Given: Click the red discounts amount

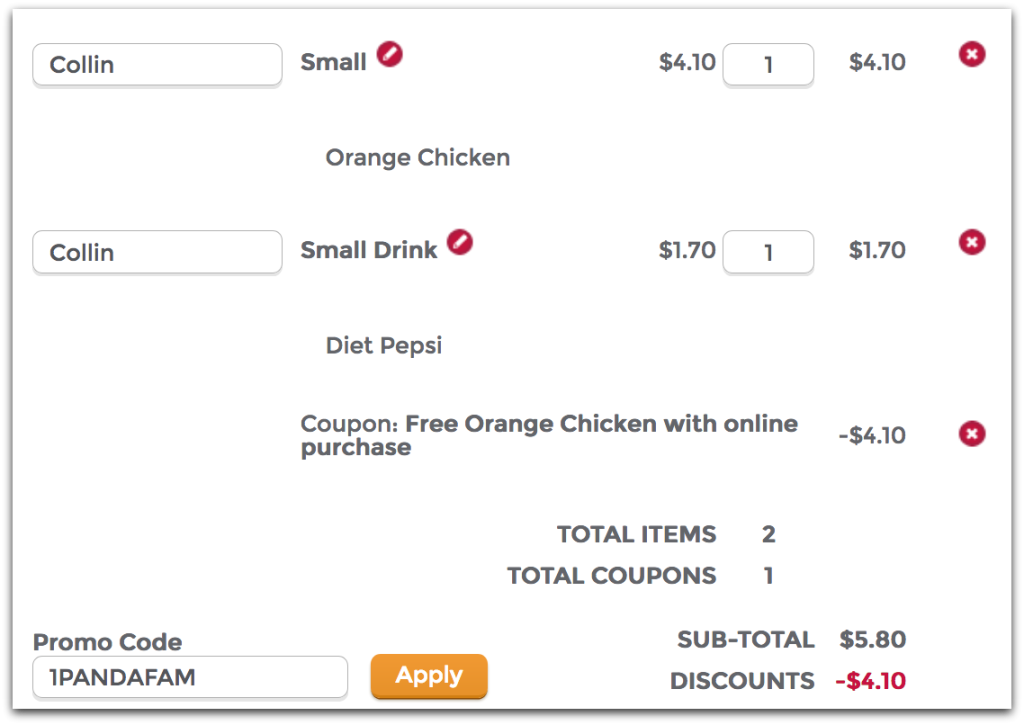Looking at the screenshot, I should [870, 682].
